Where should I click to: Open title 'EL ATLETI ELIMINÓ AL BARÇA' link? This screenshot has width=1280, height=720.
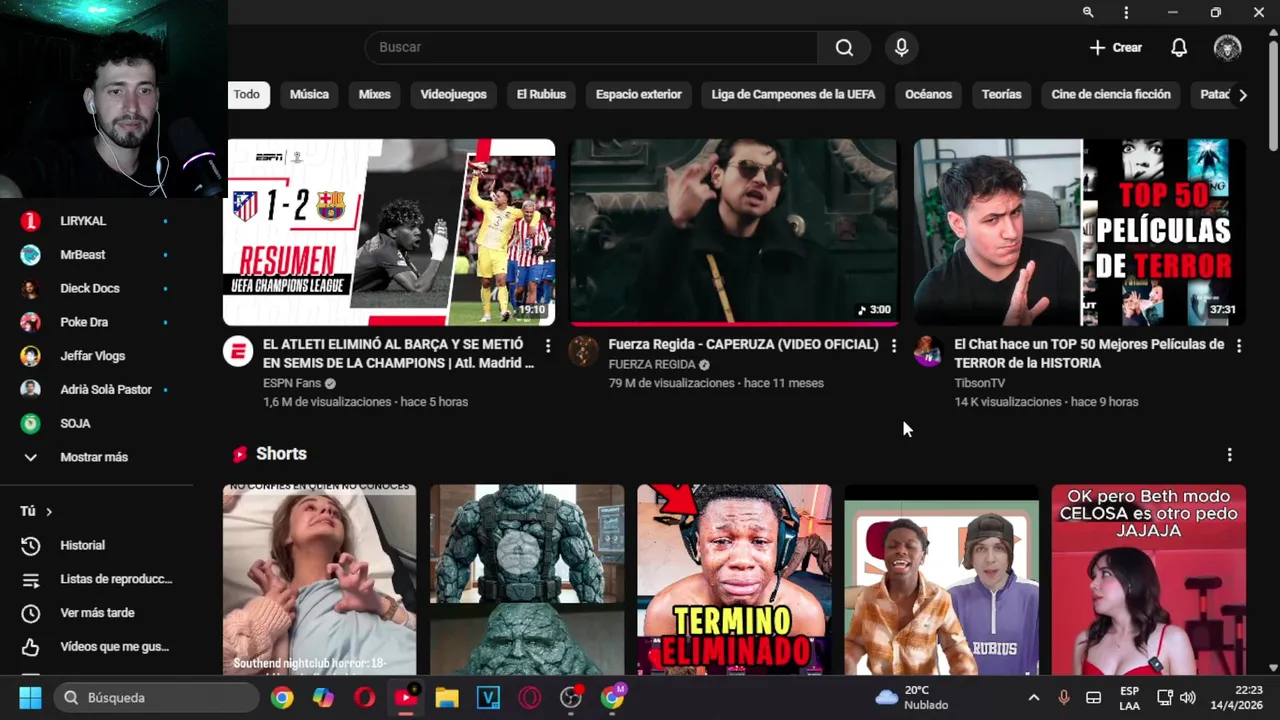[399, 353]
